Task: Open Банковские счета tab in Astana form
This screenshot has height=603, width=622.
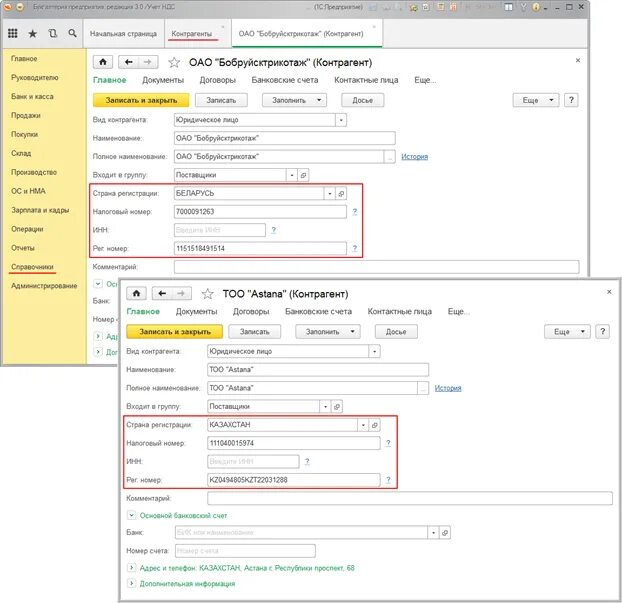Action: [x=318, y=312]
